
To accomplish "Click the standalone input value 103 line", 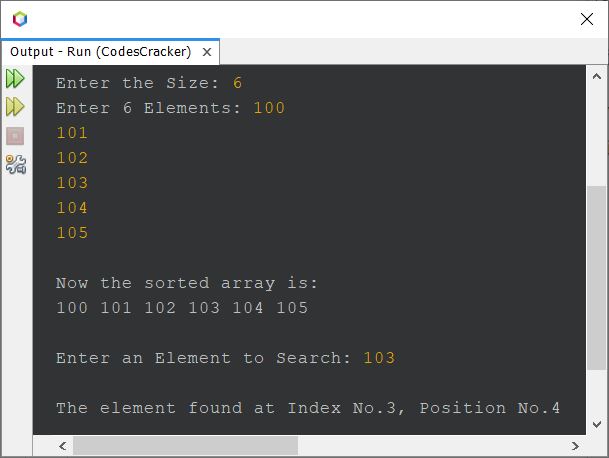I will click(x=72, y=183).
